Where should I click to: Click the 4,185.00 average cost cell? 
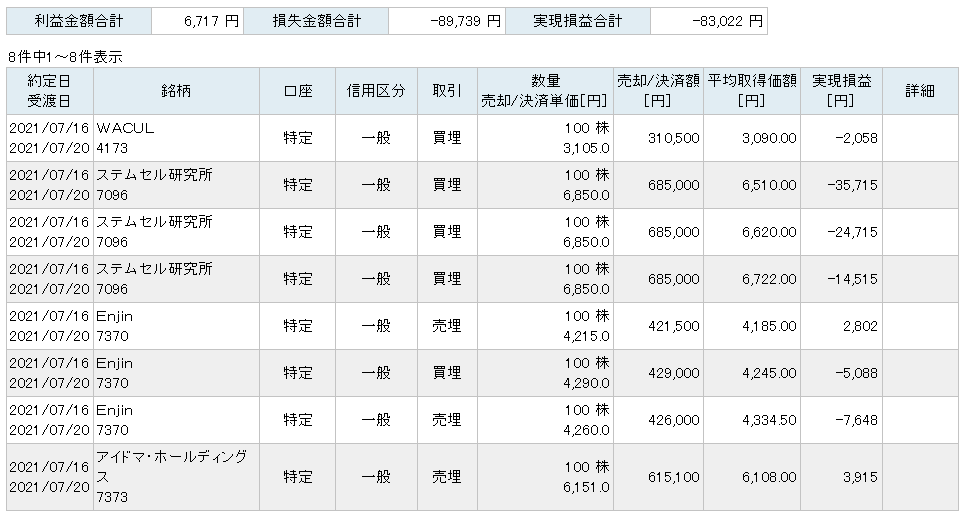tap(769, 326)
